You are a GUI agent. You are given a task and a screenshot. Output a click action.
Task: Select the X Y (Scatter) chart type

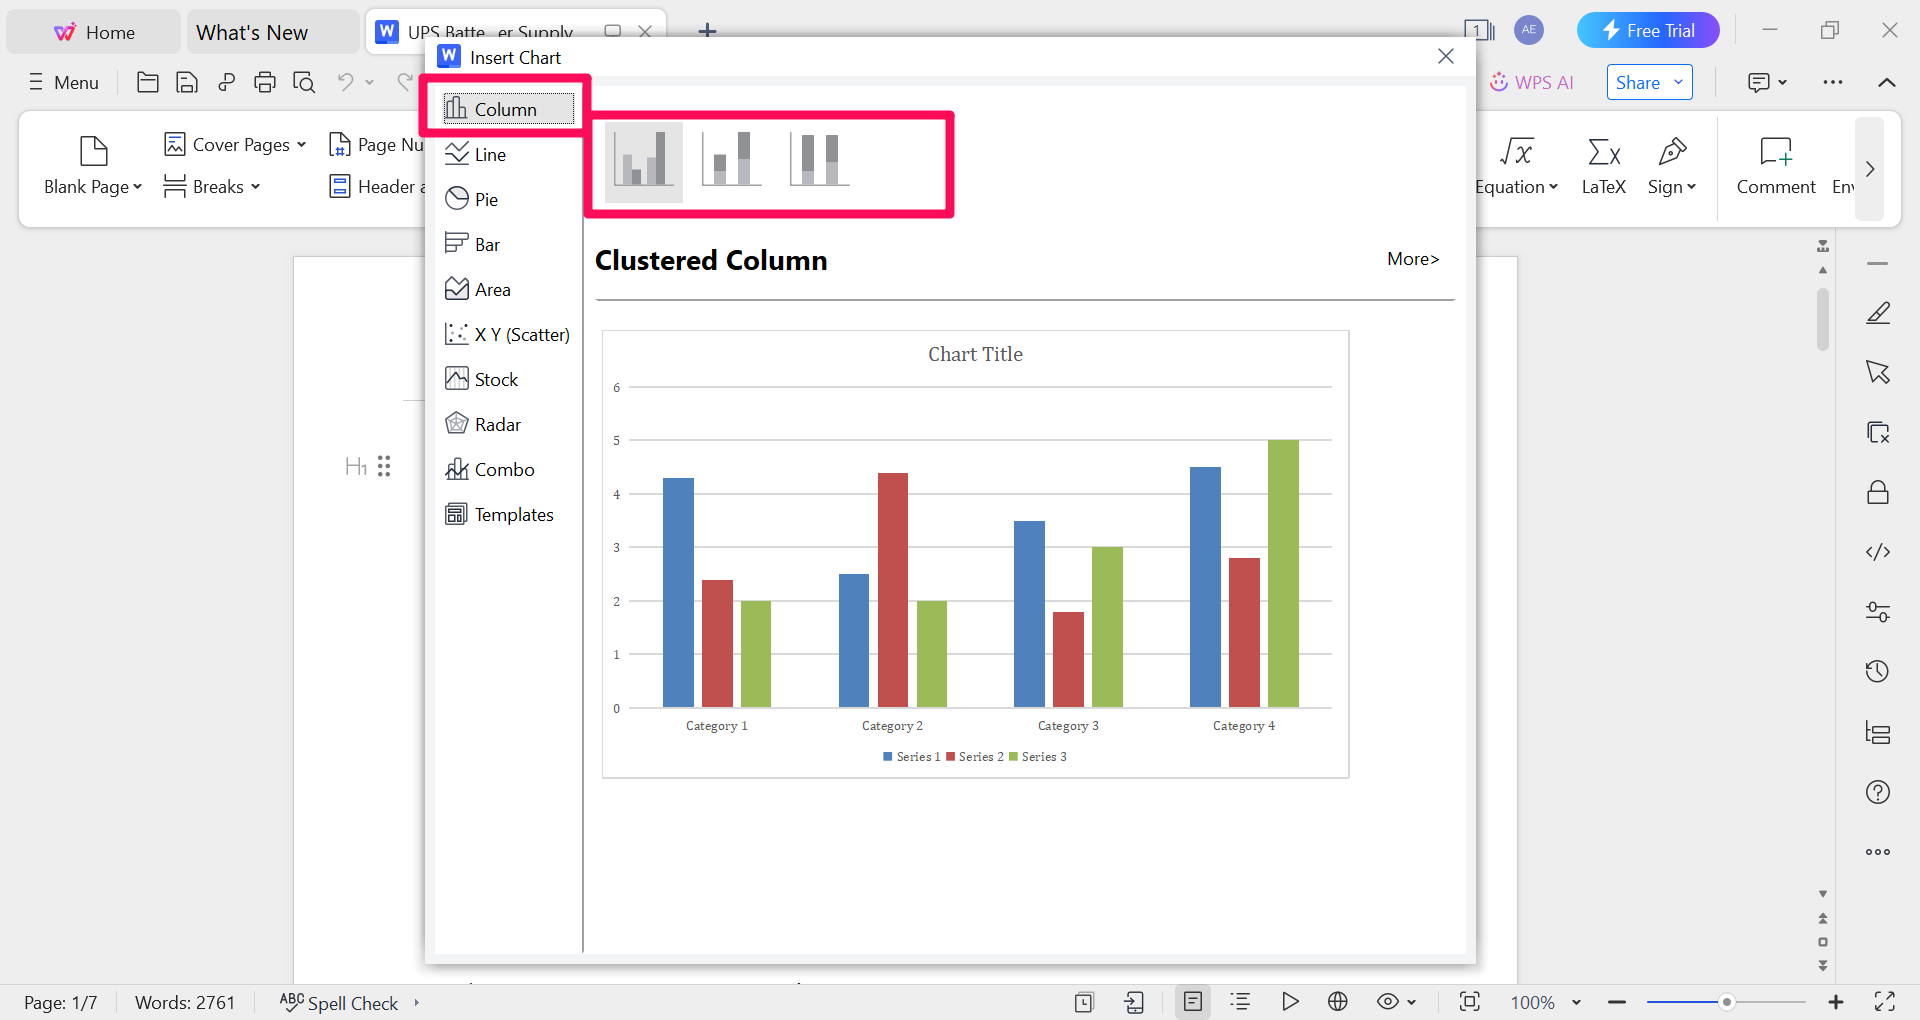tap(508, 333)
